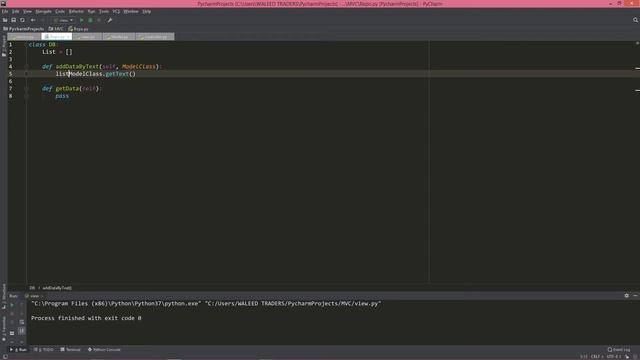The height and width of the screenshot is (360, 640).
Task: Hide the Run panel with minimize icon
Action: tap(636, 296)
